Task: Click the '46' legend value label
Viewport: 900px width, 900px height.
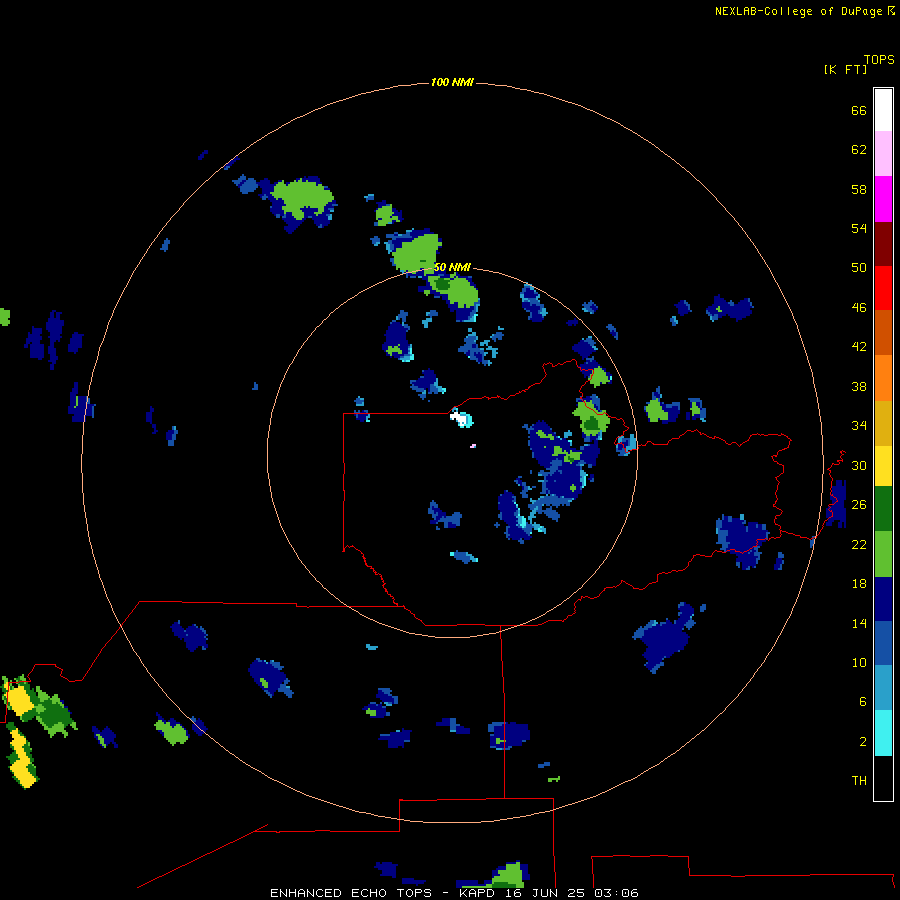Action: 859,308
